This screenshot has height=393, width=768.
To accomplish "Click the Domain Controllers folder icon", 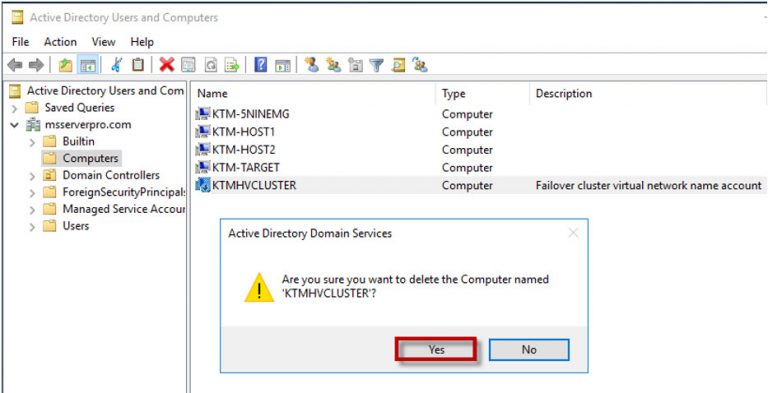I will click(49, 175).
